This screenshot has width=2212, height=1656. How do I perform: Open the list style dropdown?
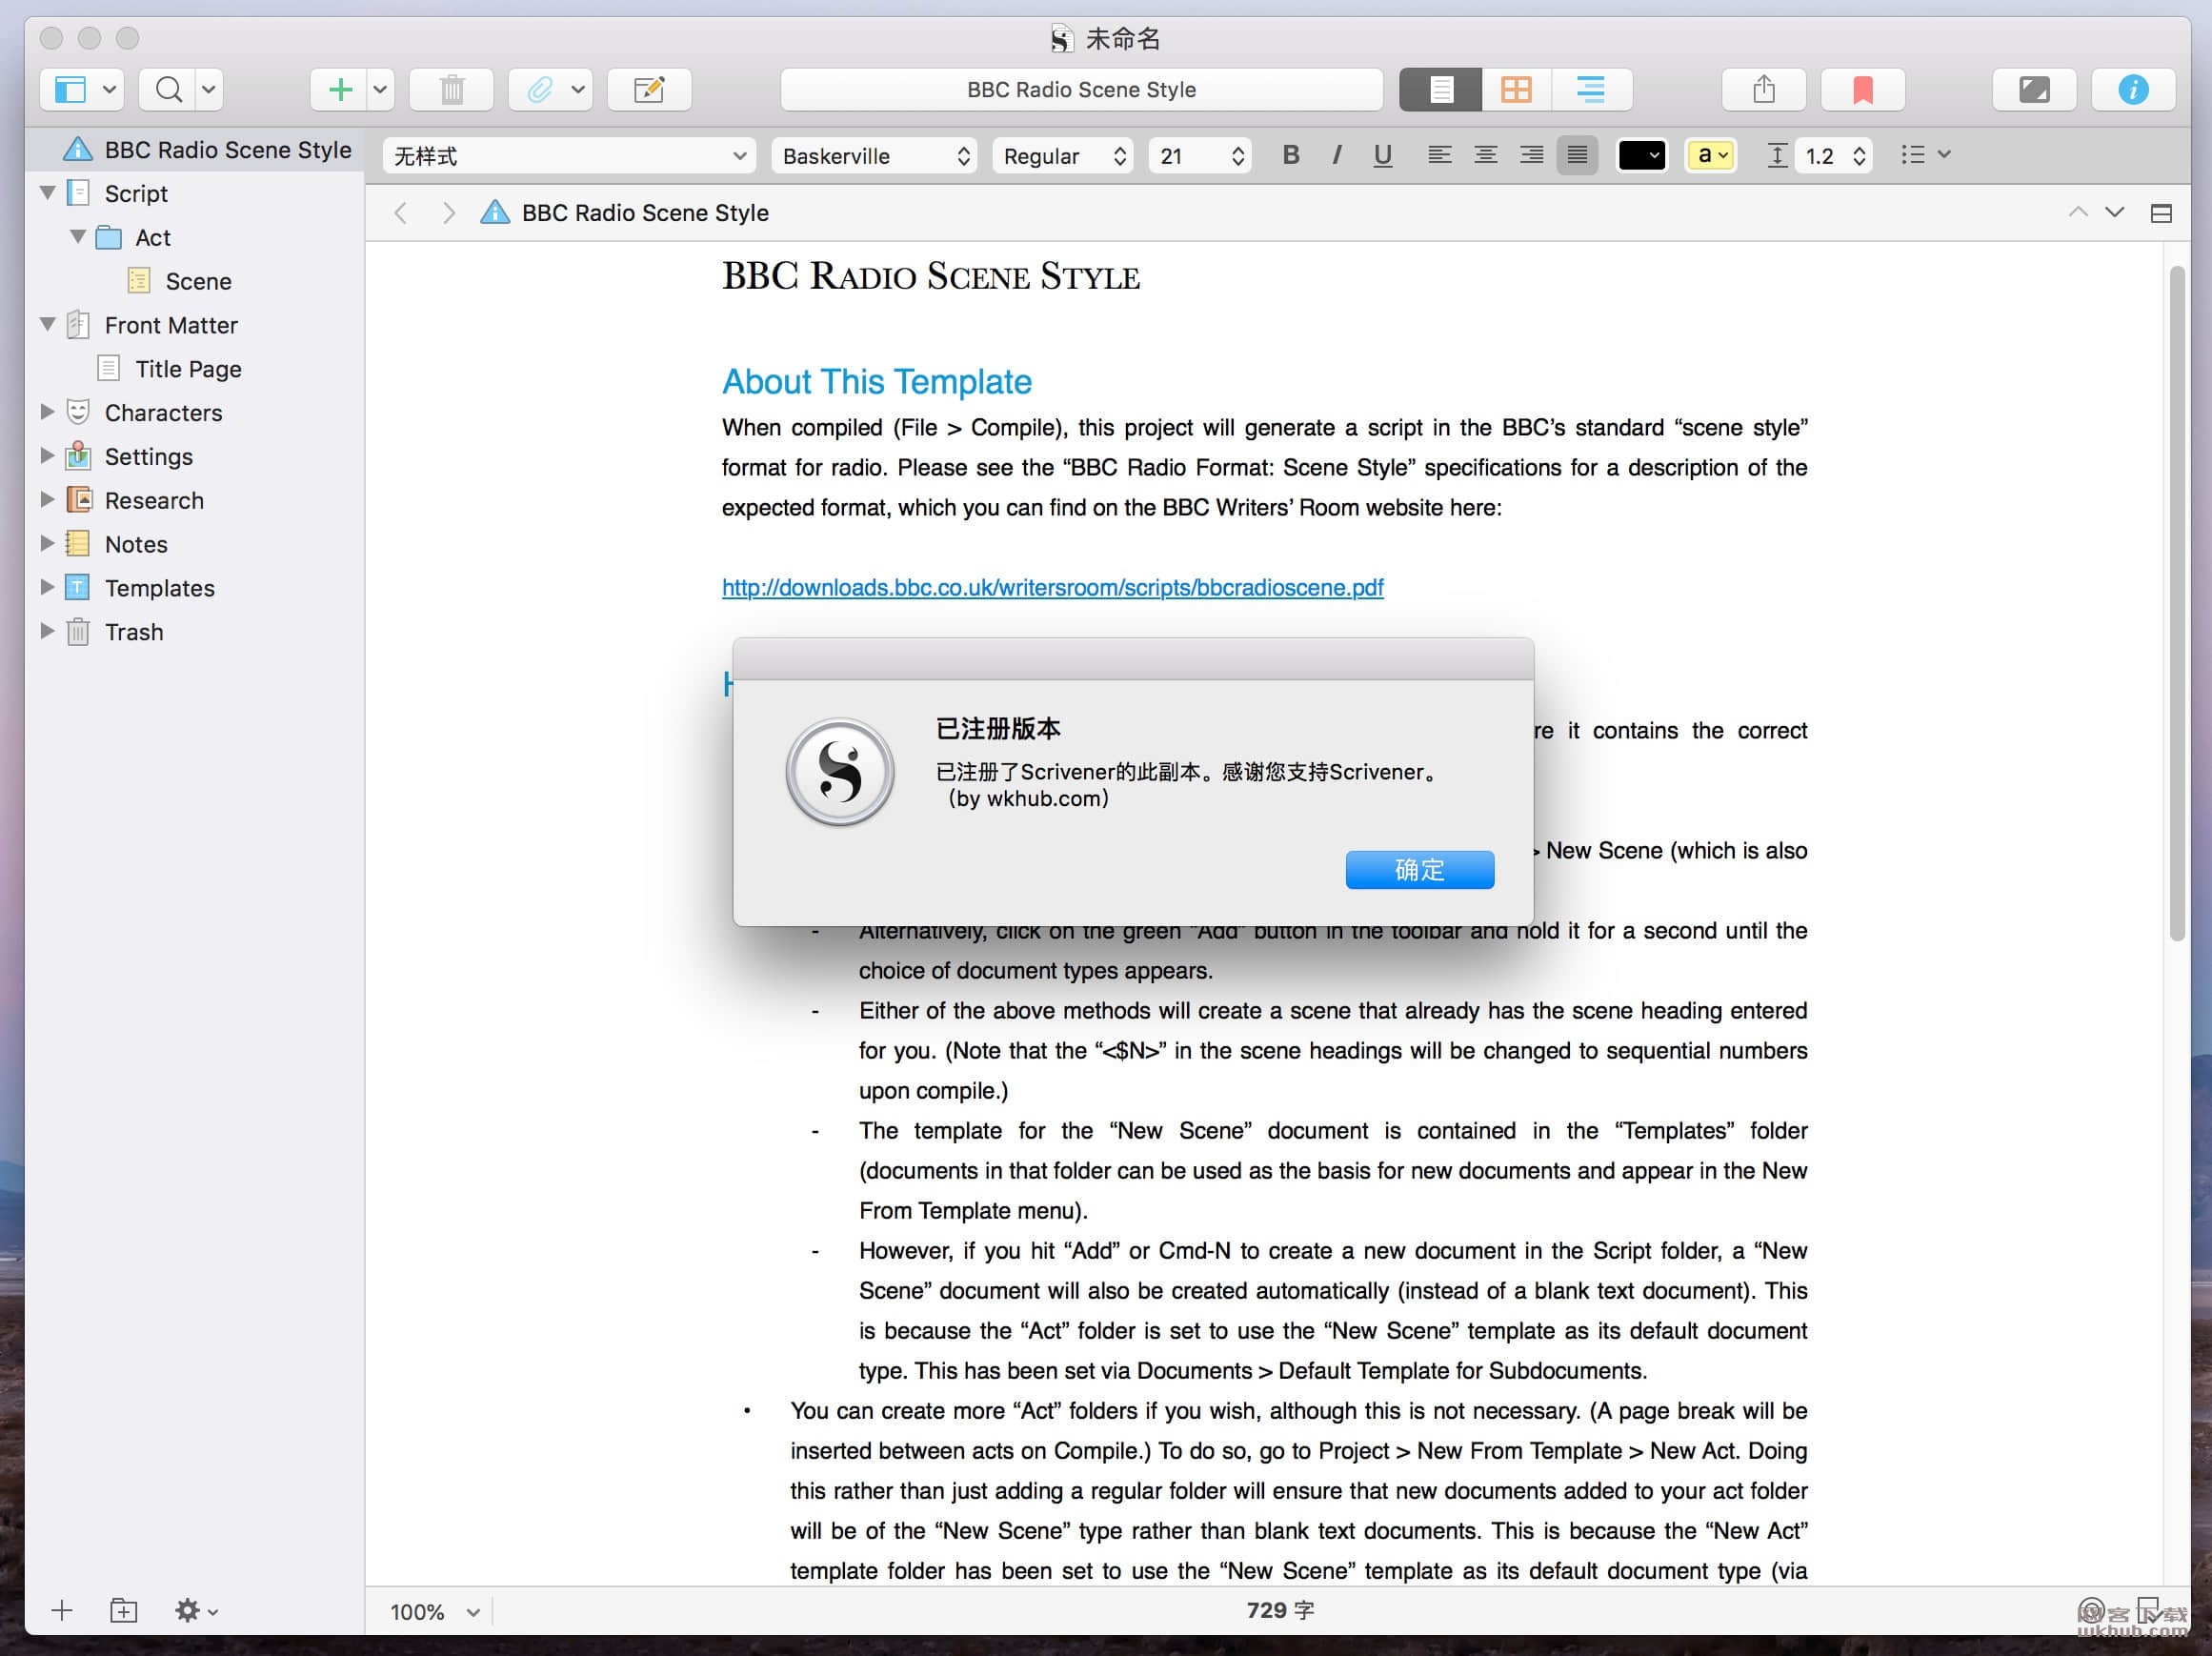click(1926, 155)
